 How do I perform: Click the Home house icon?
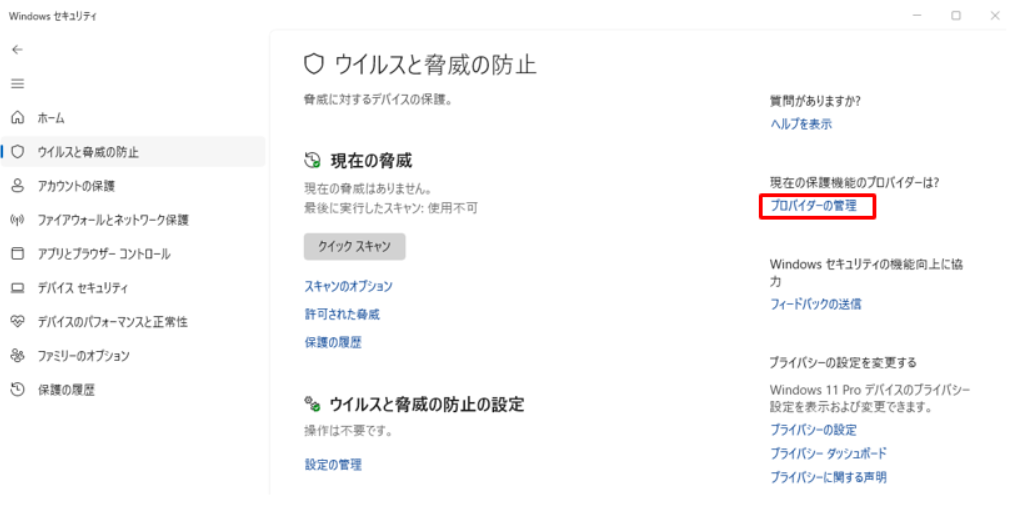click(17, 118)
